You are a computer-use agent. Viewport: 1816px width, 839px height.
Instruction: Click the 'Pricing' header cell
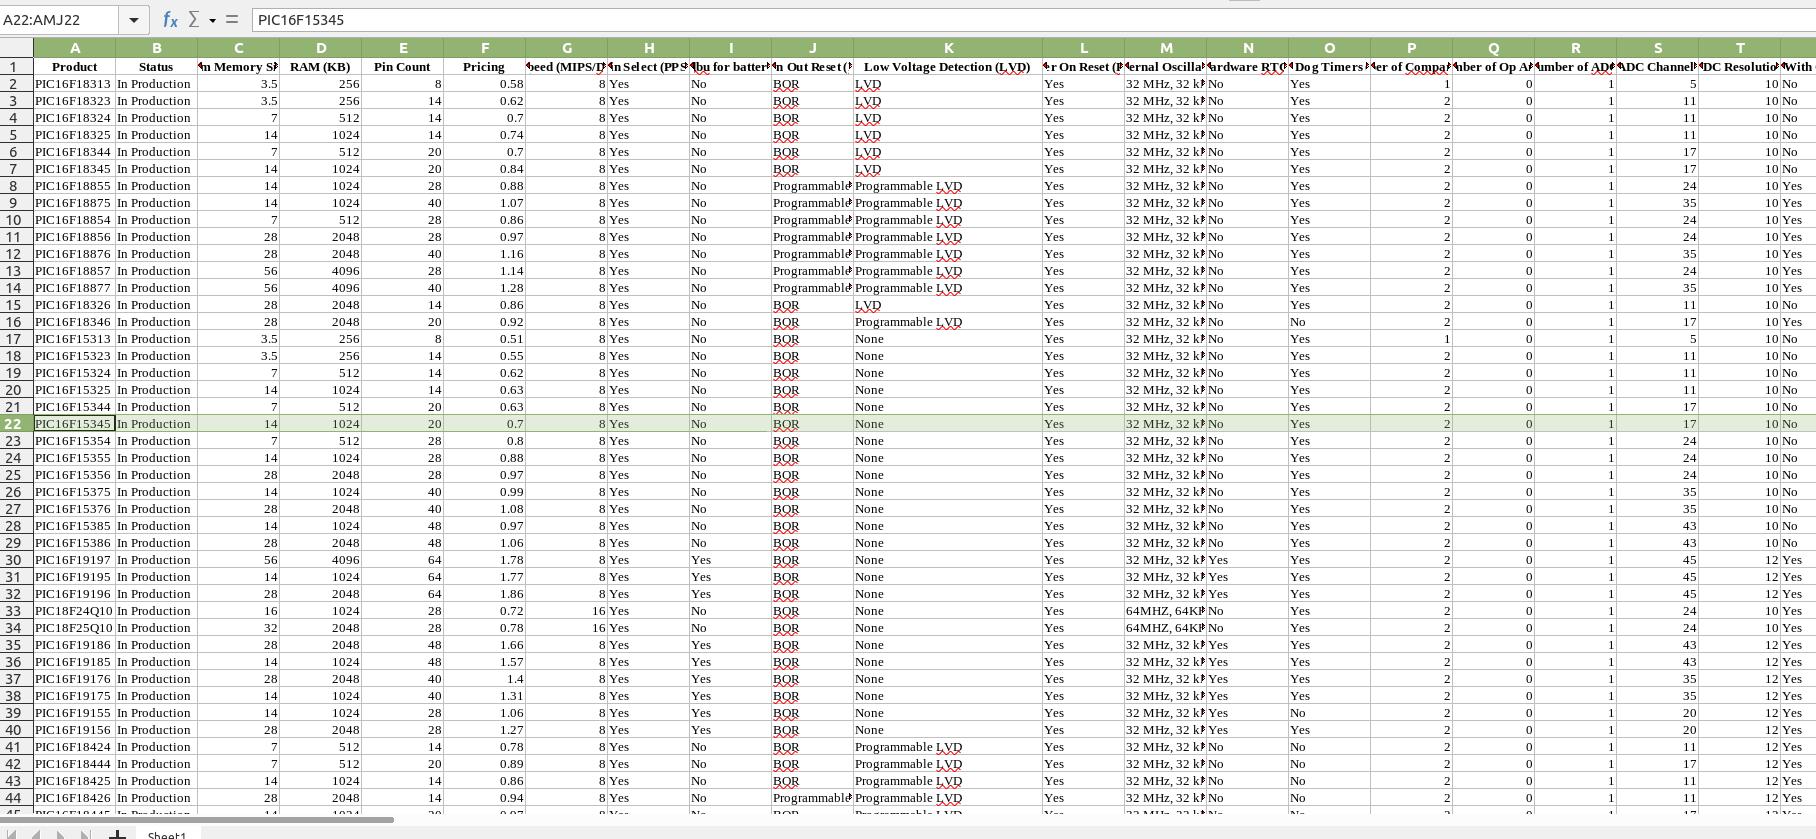tap(484, 66)
